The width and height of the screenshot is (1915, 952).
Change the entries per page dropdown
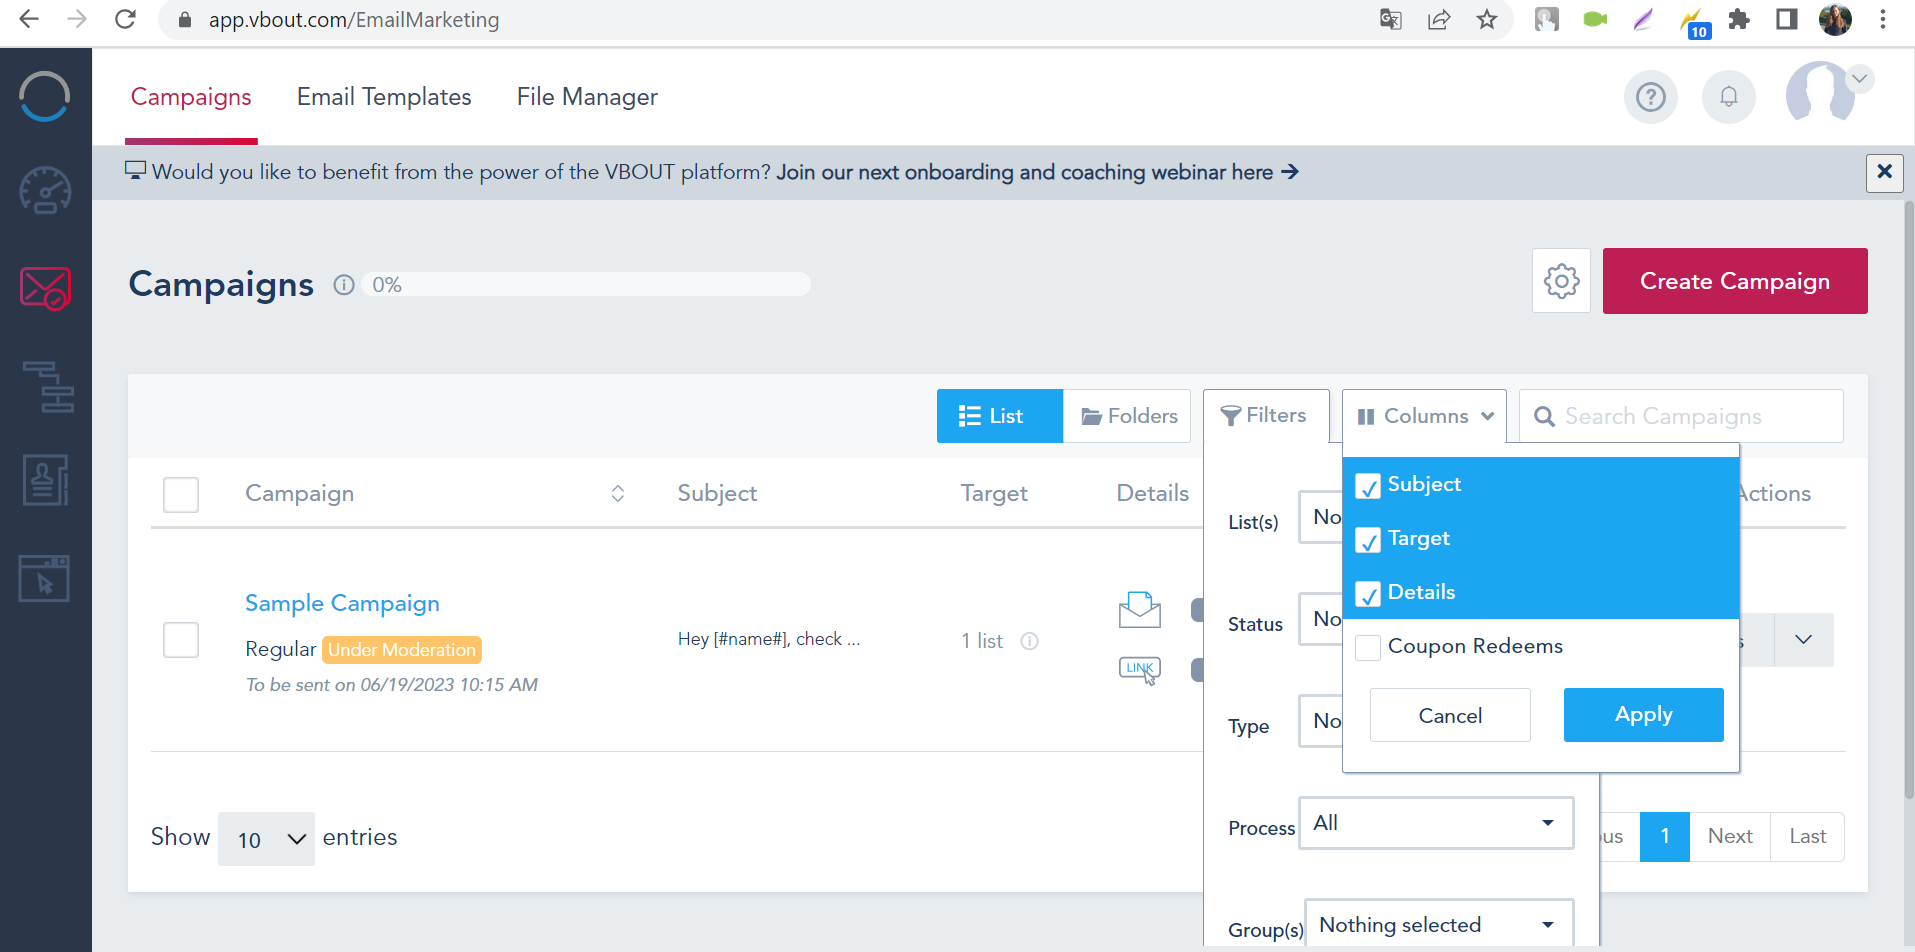(266, 839)
